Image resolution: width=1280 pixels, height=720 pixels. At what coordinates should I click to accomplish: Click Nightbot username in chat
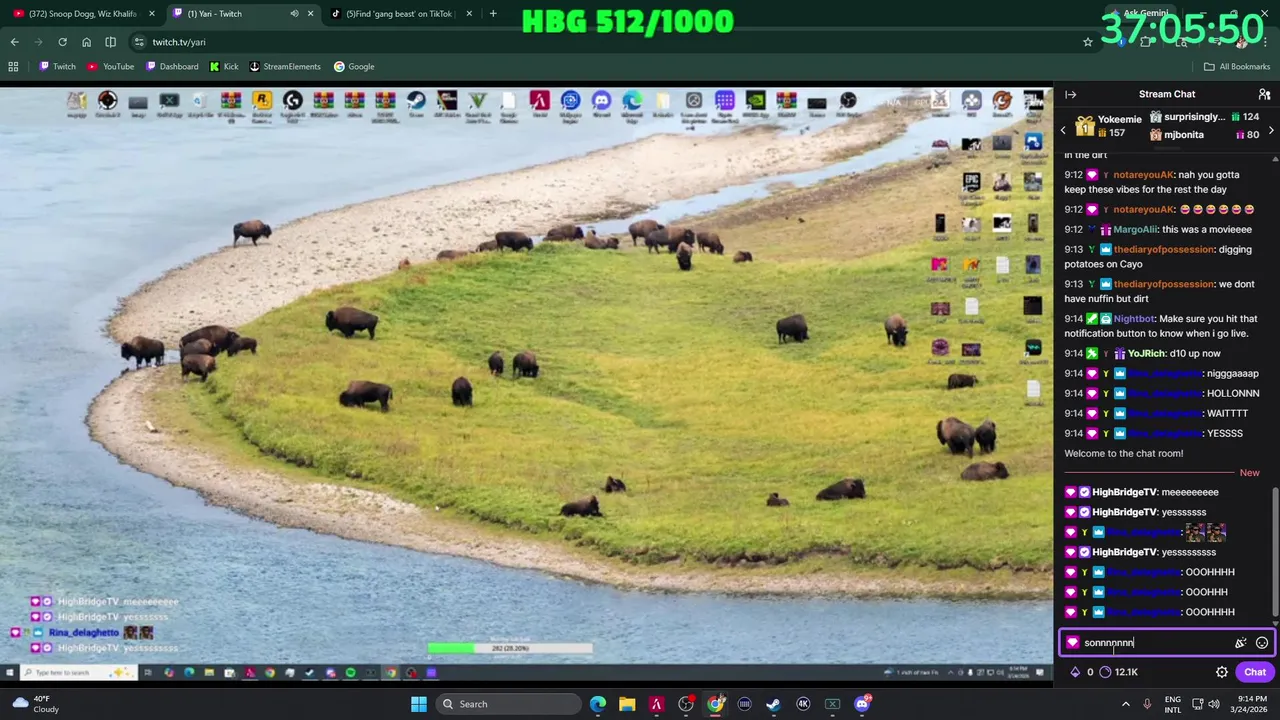click(1133, 319)
